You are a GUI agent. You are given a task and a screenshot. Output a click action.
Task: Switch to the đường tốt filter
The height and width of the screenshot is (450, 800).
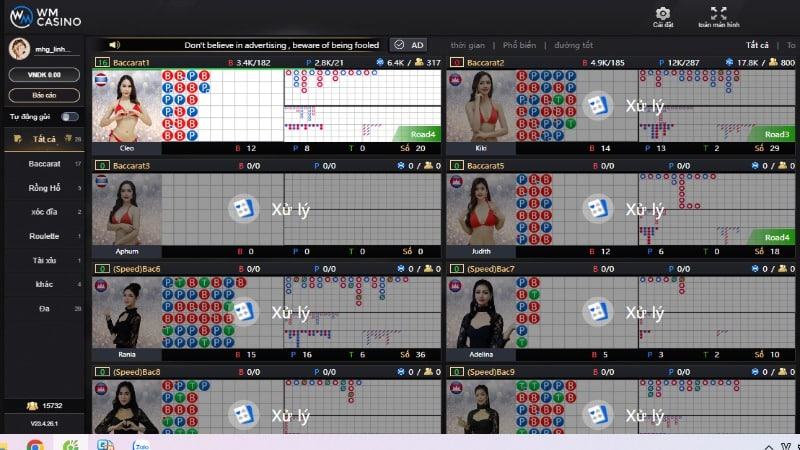click(x=574, y=45)
